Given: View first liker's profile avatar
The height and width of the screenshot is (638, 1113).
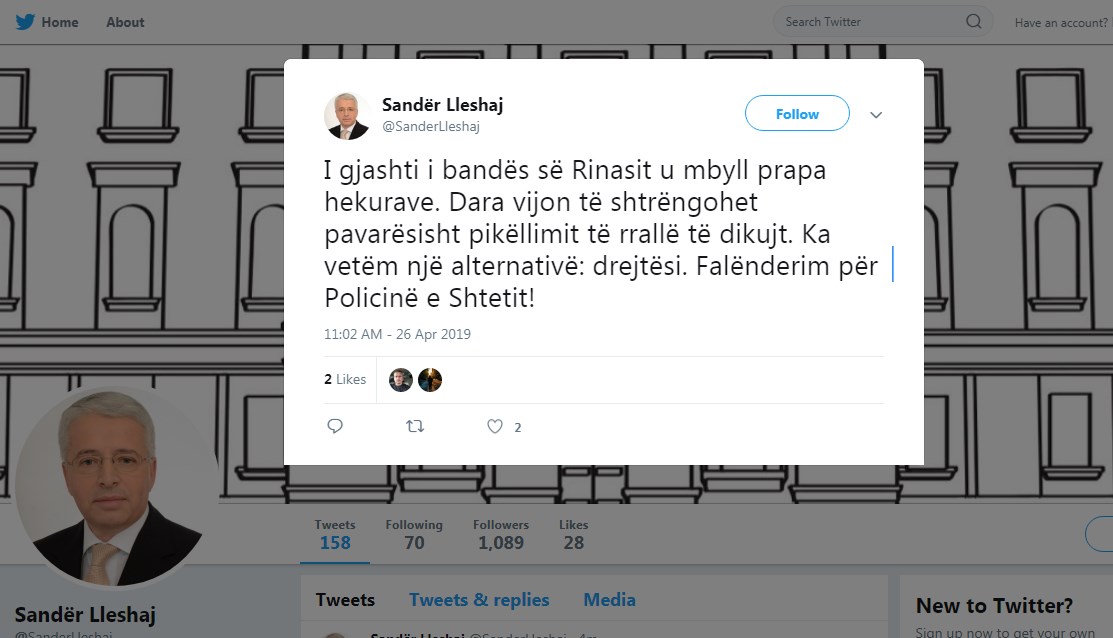Looking at the screenshot, I should tap(400, 380).
